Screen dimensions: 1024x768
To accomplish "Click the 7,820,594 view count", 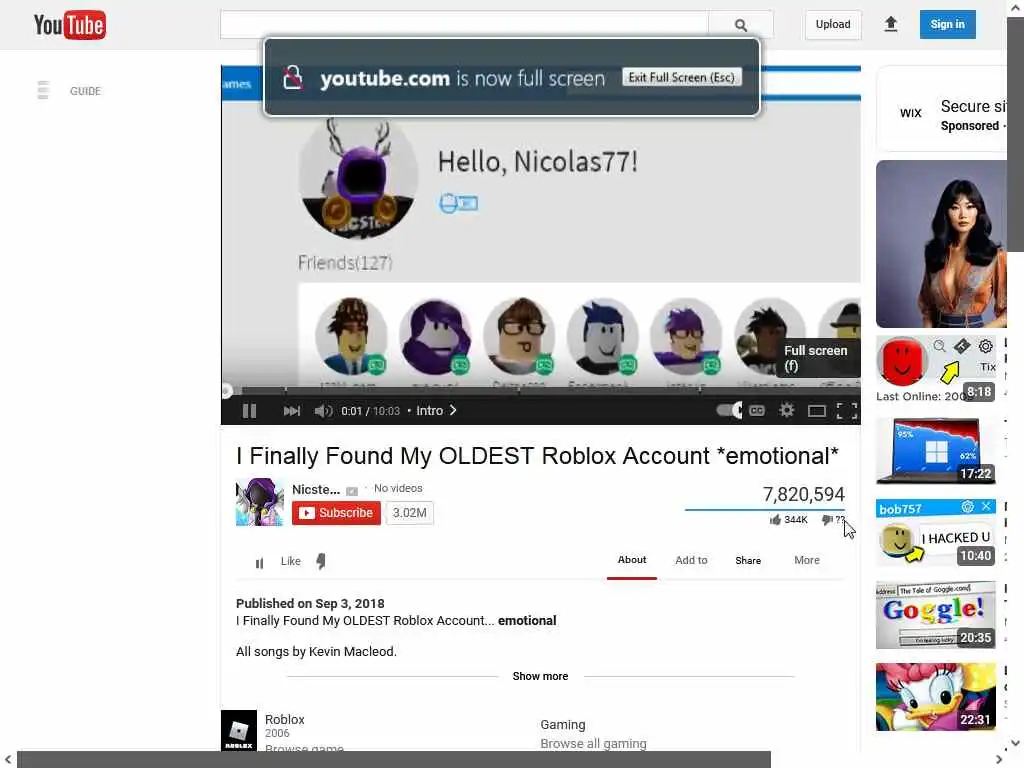I will click(804, 494).
